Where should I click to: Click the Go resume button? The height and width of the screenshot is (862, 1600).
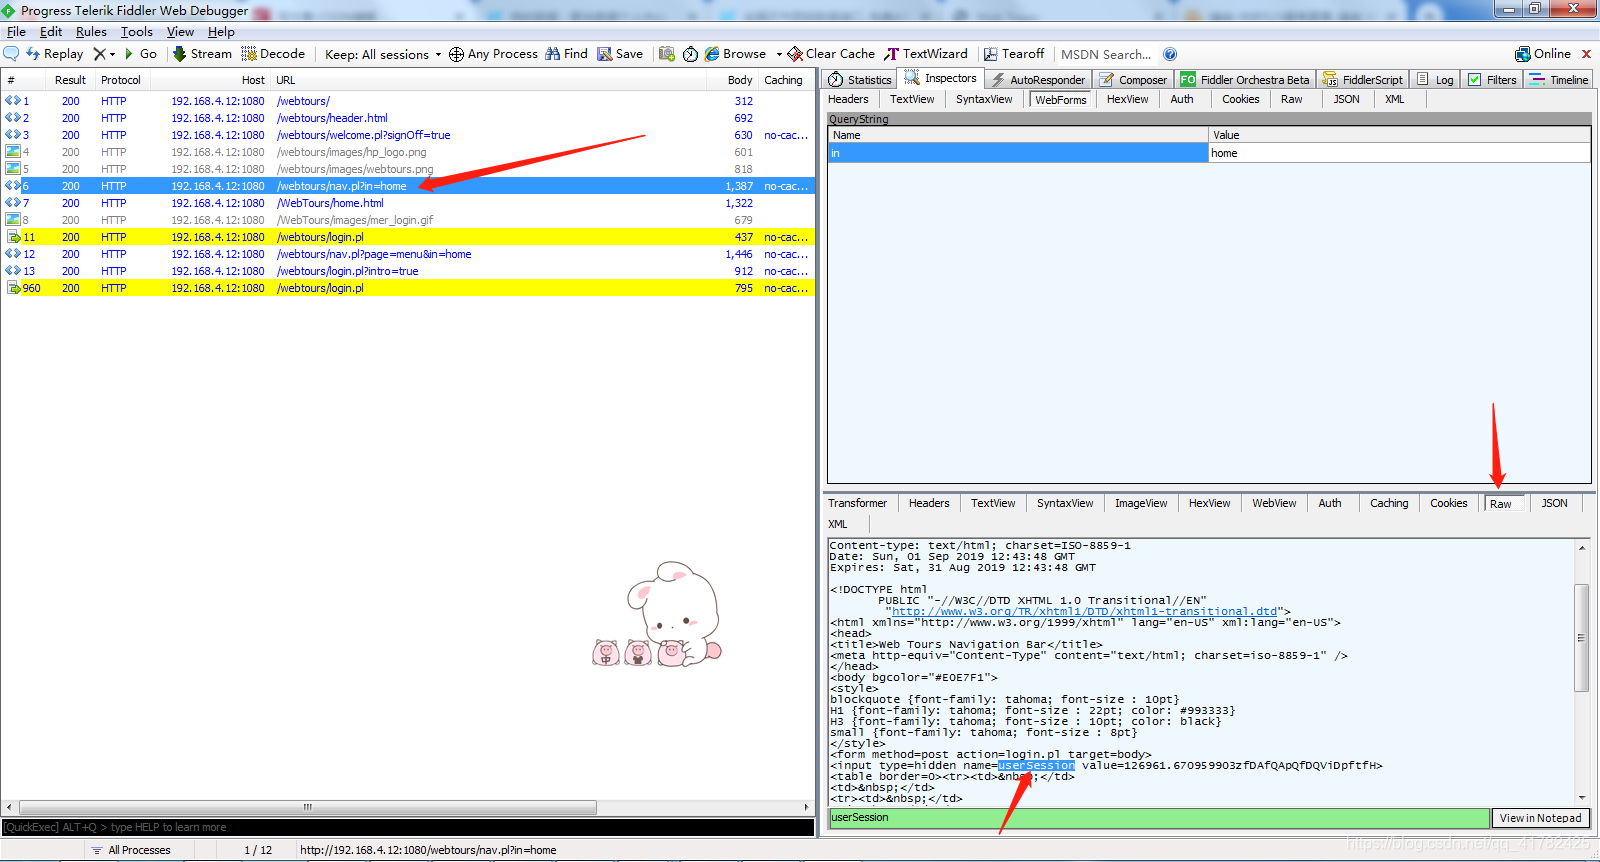coord(141,54)
